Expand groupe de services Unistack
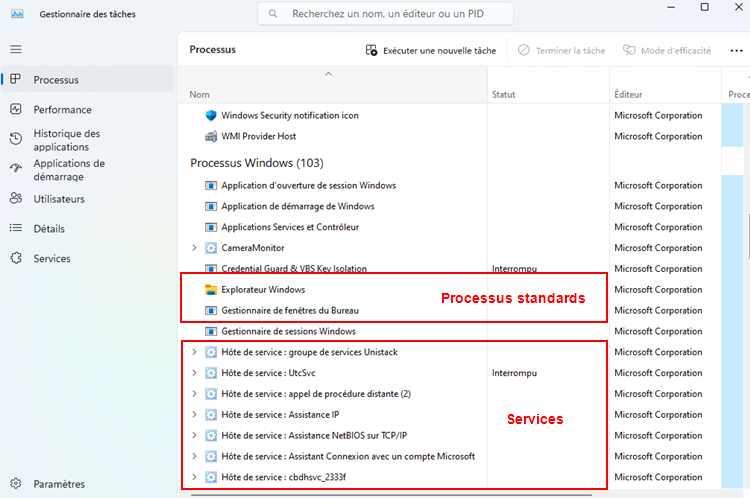The image size is (750, 498). [194, 352]
